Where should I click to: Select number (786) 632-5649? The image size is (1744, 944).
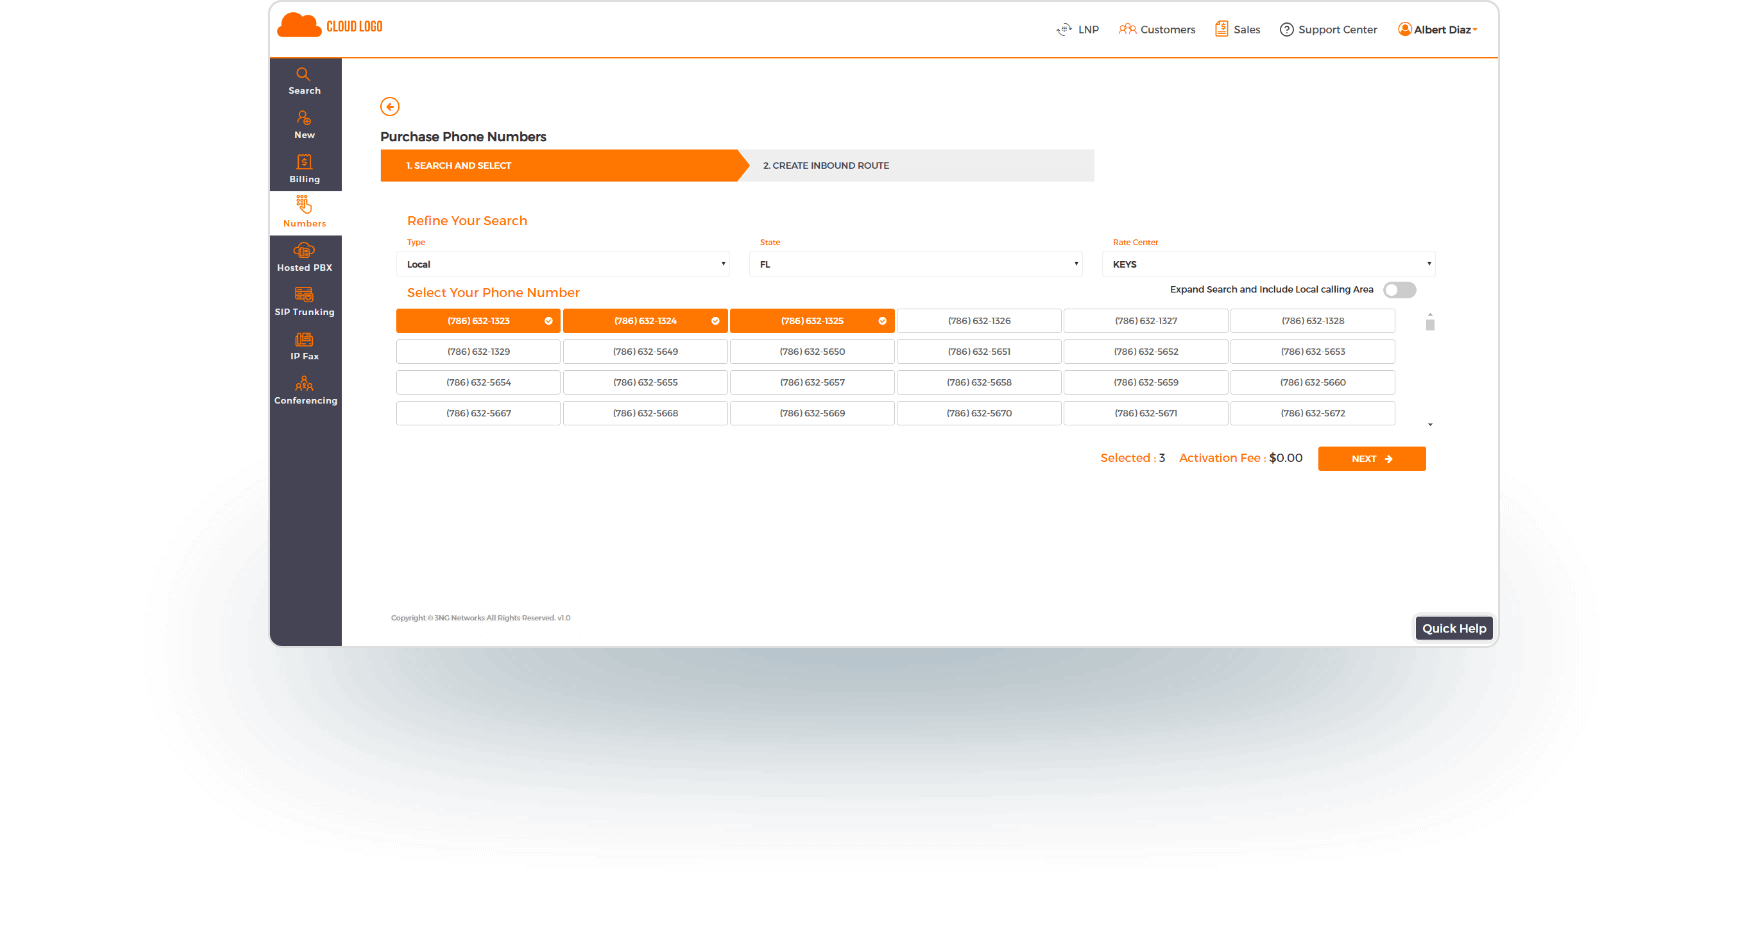[645, 352]
